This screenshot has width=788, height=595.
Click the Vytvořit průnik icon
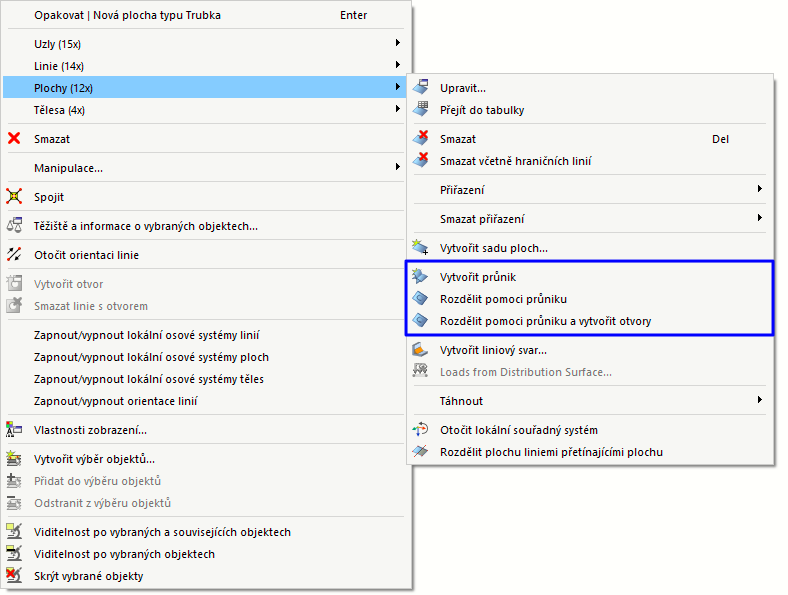[421, 277]
